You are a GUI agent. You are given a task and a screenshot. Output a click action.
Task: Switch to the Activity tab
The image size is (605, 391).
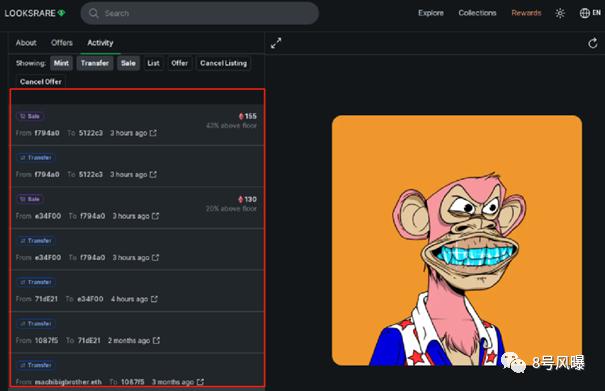[x=100, y=43]
